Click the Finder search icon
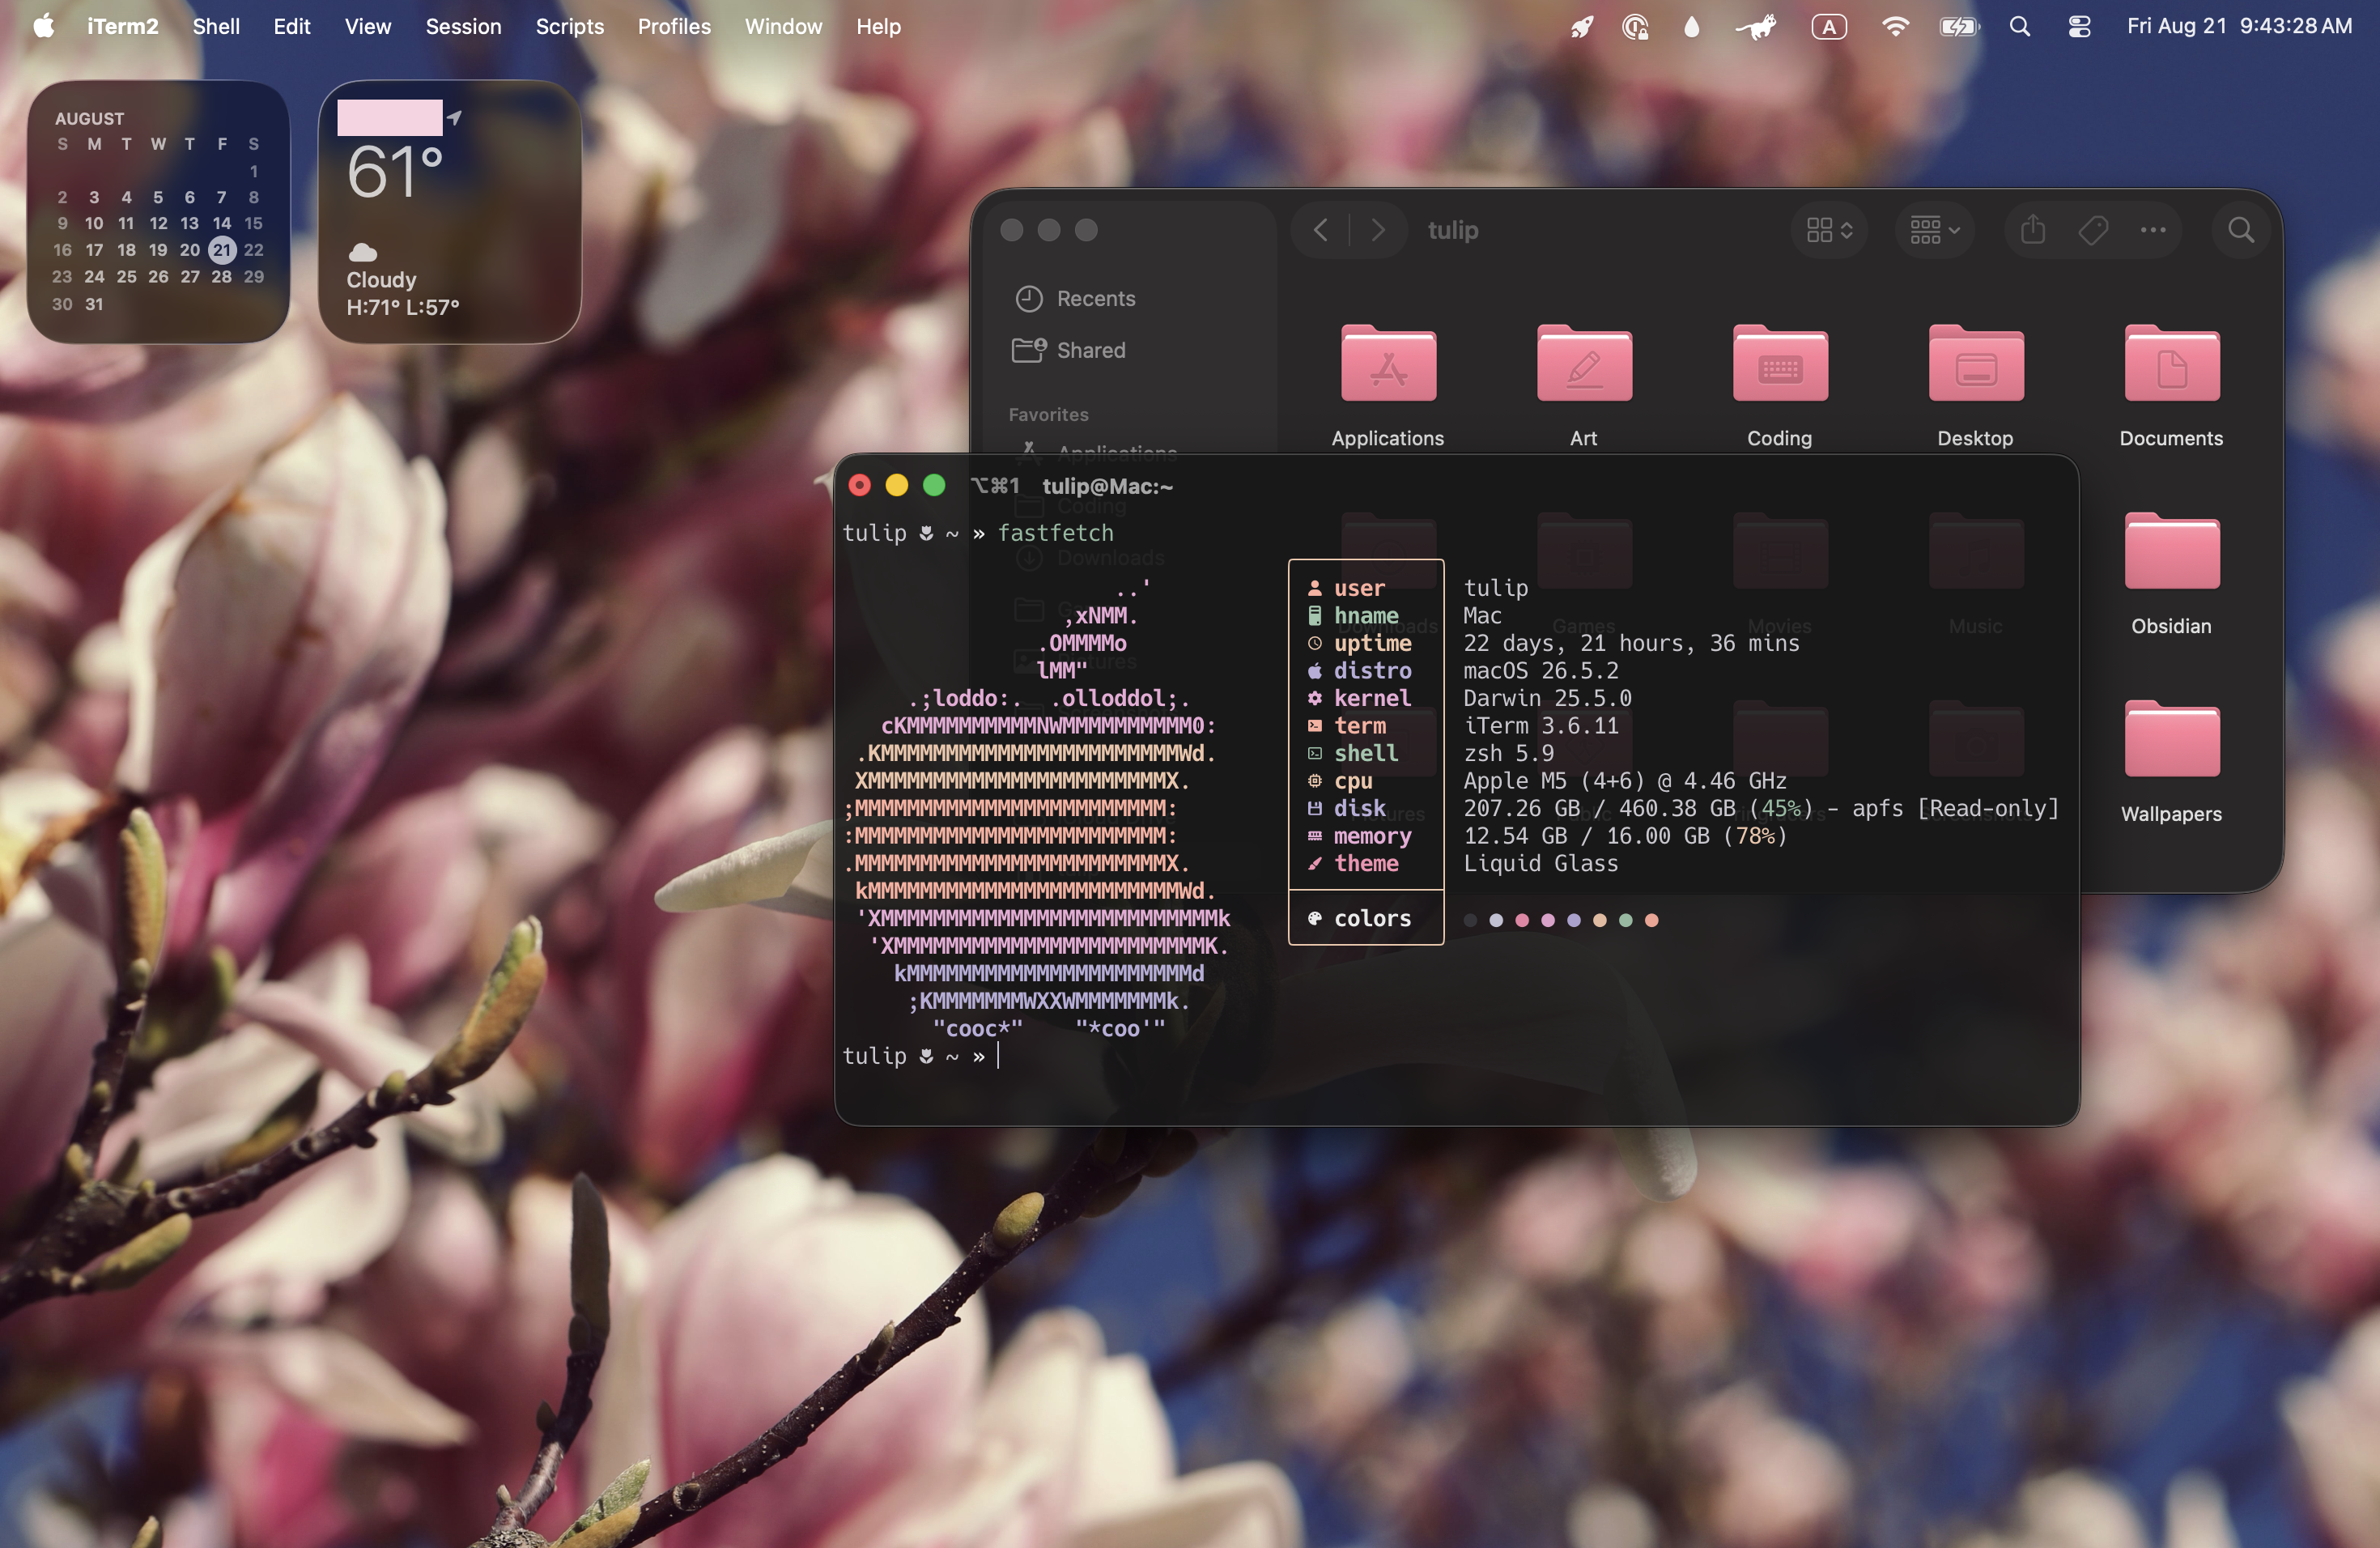 pyautogui.click(x=2241, y=230)
